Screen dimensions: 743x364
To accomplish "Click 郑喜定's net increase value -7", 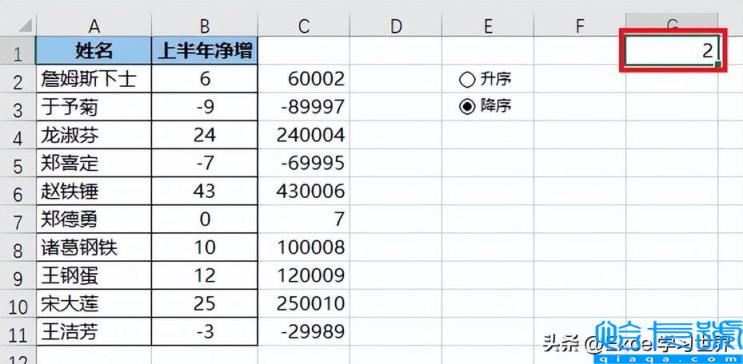I will click(205, 163).
